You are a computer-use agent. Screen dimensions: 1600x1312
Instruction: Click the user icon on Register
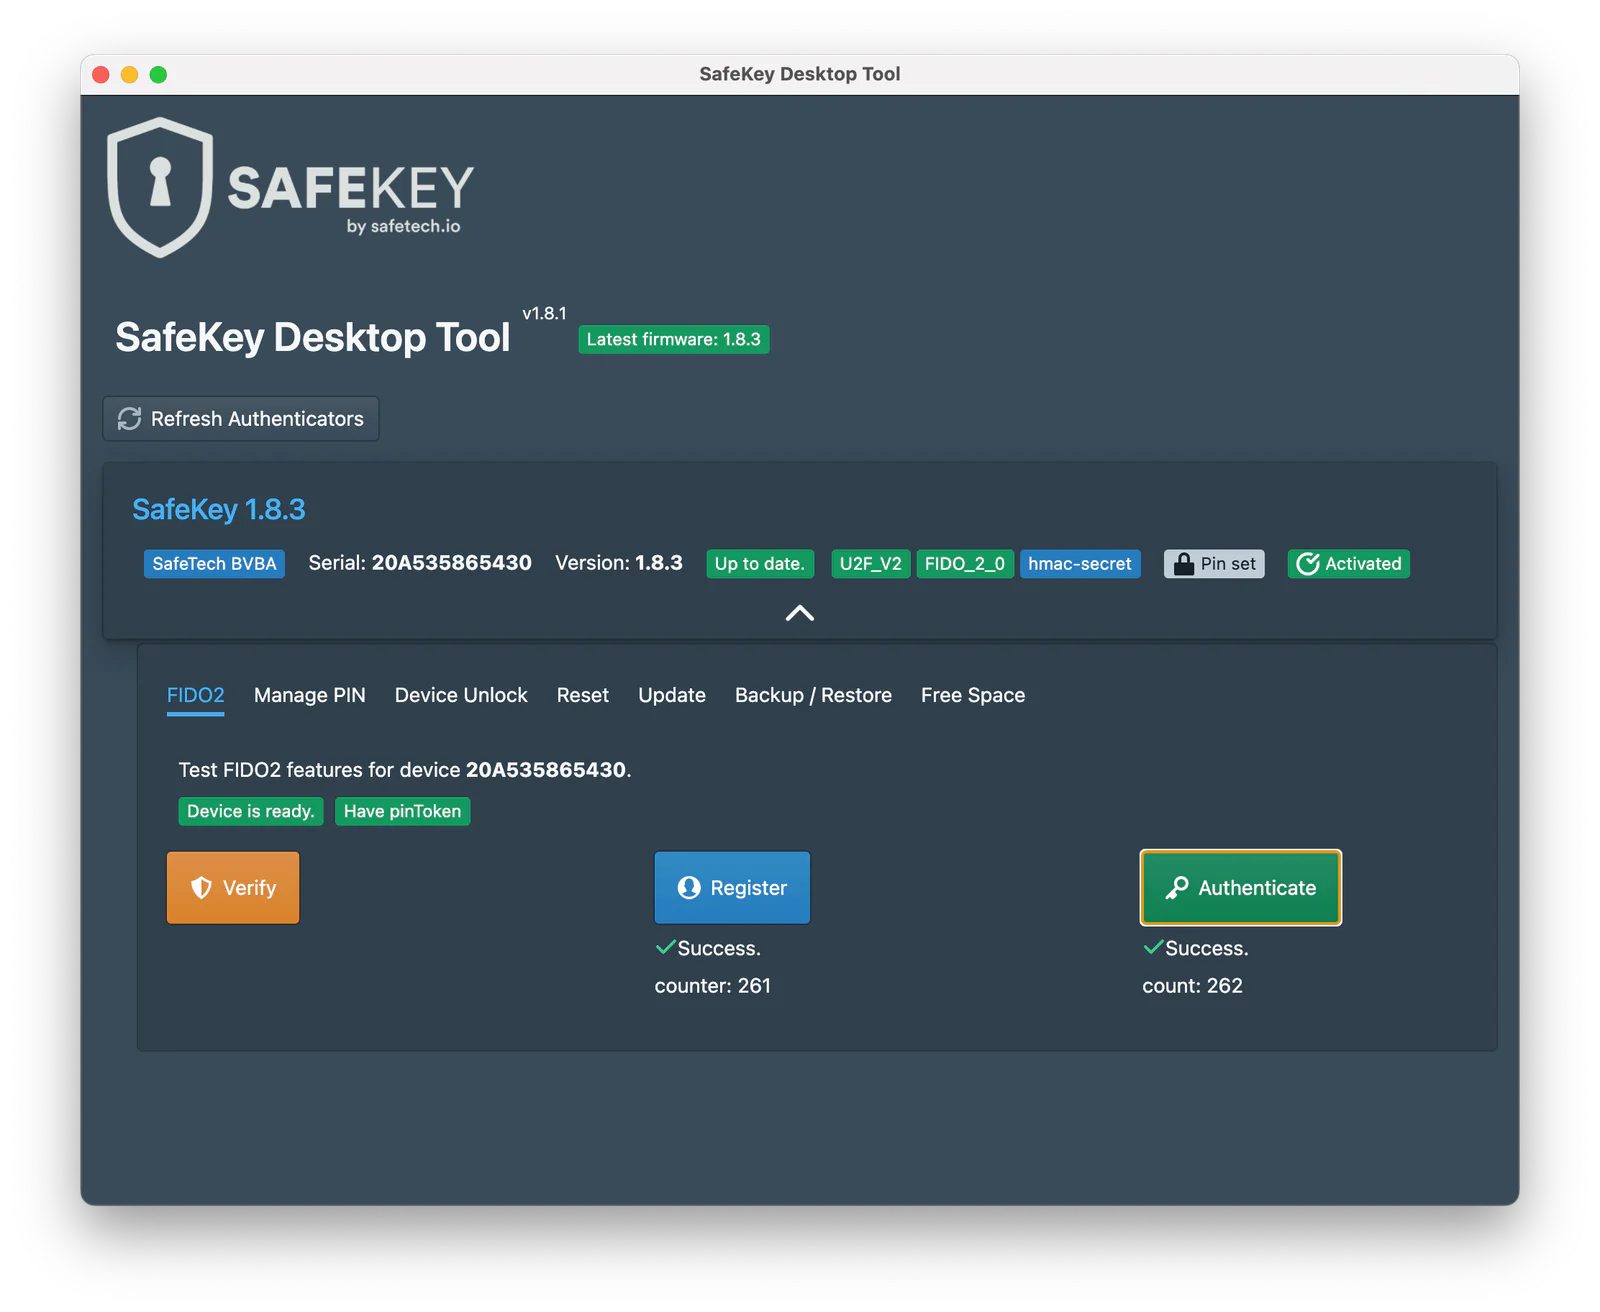coord(689,888)
